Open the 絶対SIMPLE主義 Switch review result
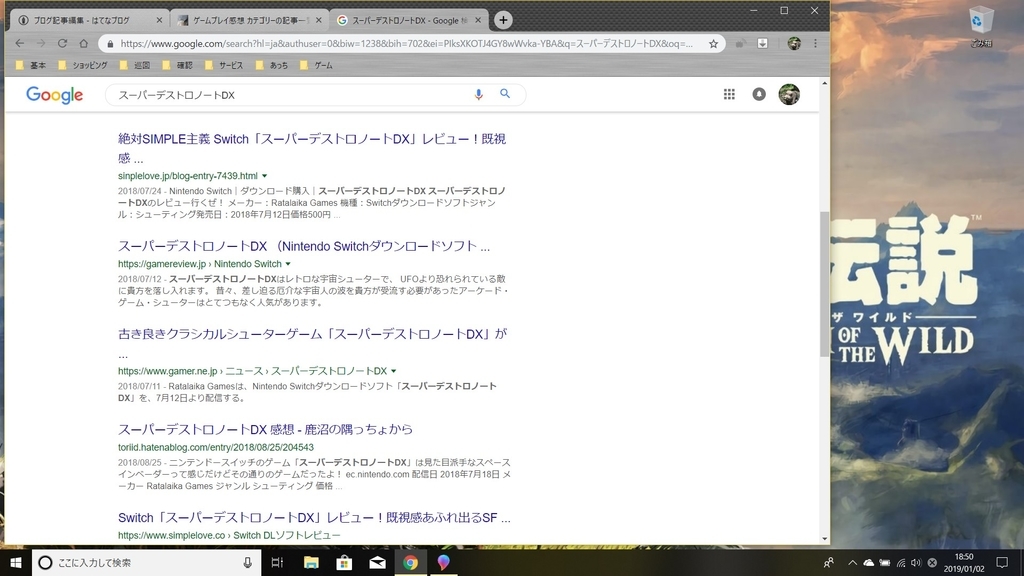 pyautogui.click(x=312, y=148)
